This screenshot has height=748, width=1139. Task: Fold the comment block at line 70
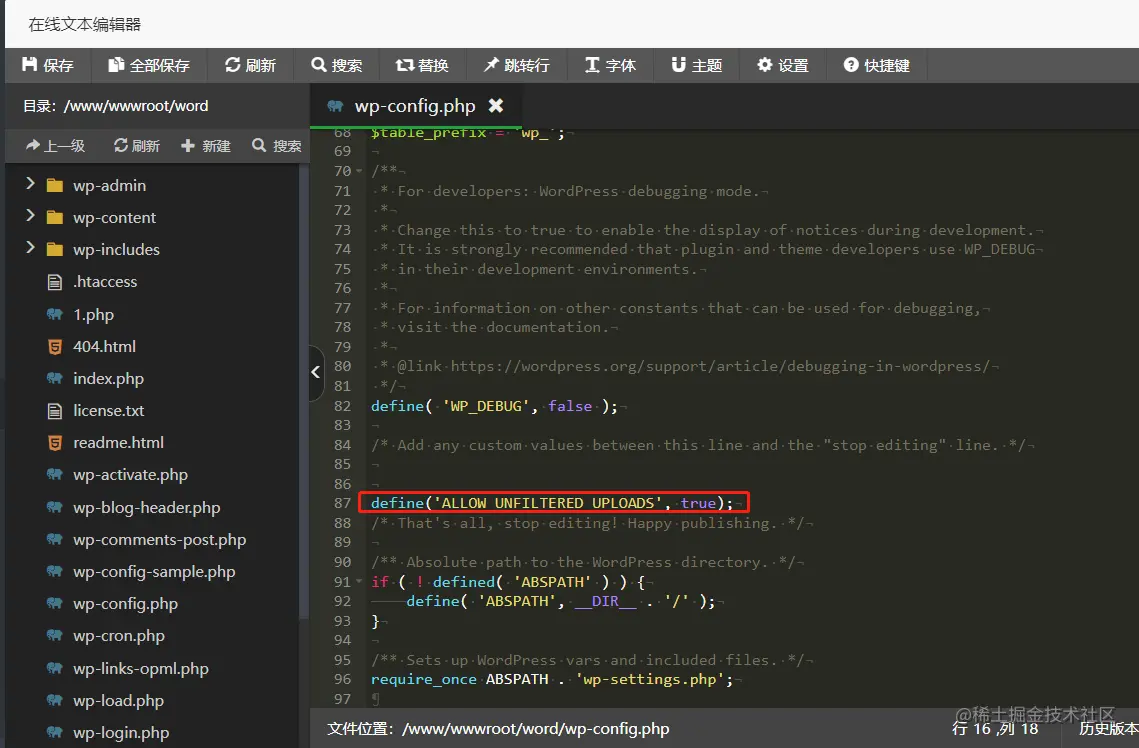pos(360,171)
